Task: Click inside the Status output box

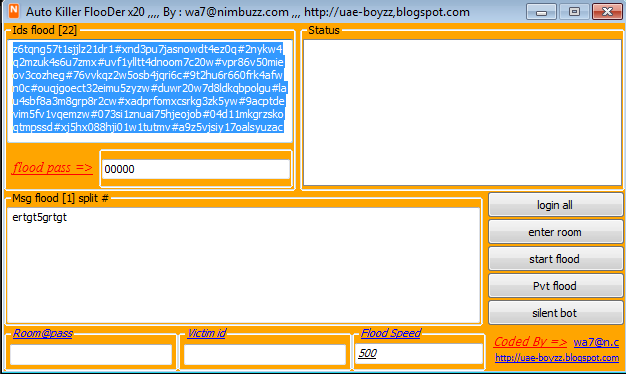Action: click(462, 112)
